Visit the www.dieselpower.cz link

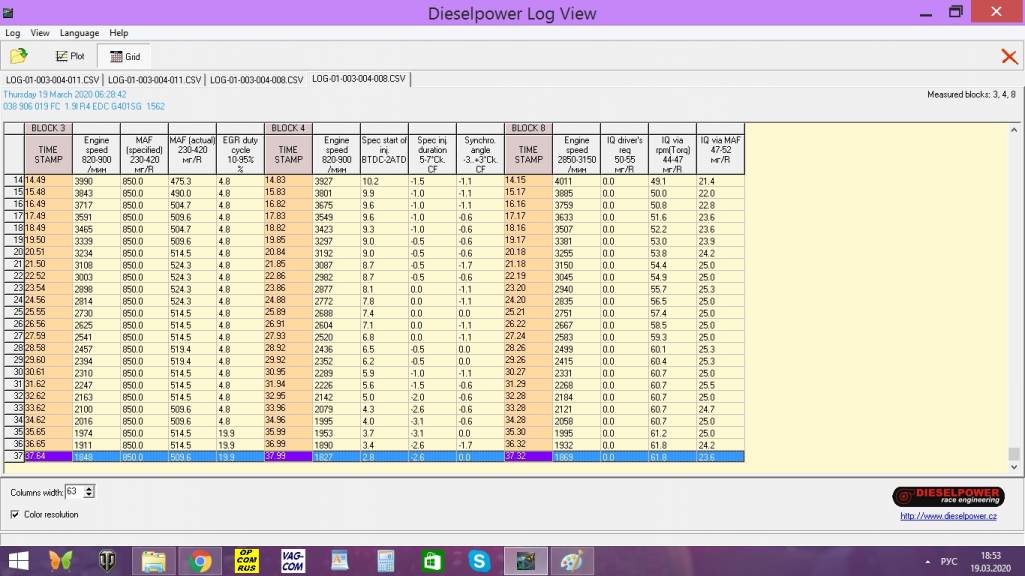point(948,516)
